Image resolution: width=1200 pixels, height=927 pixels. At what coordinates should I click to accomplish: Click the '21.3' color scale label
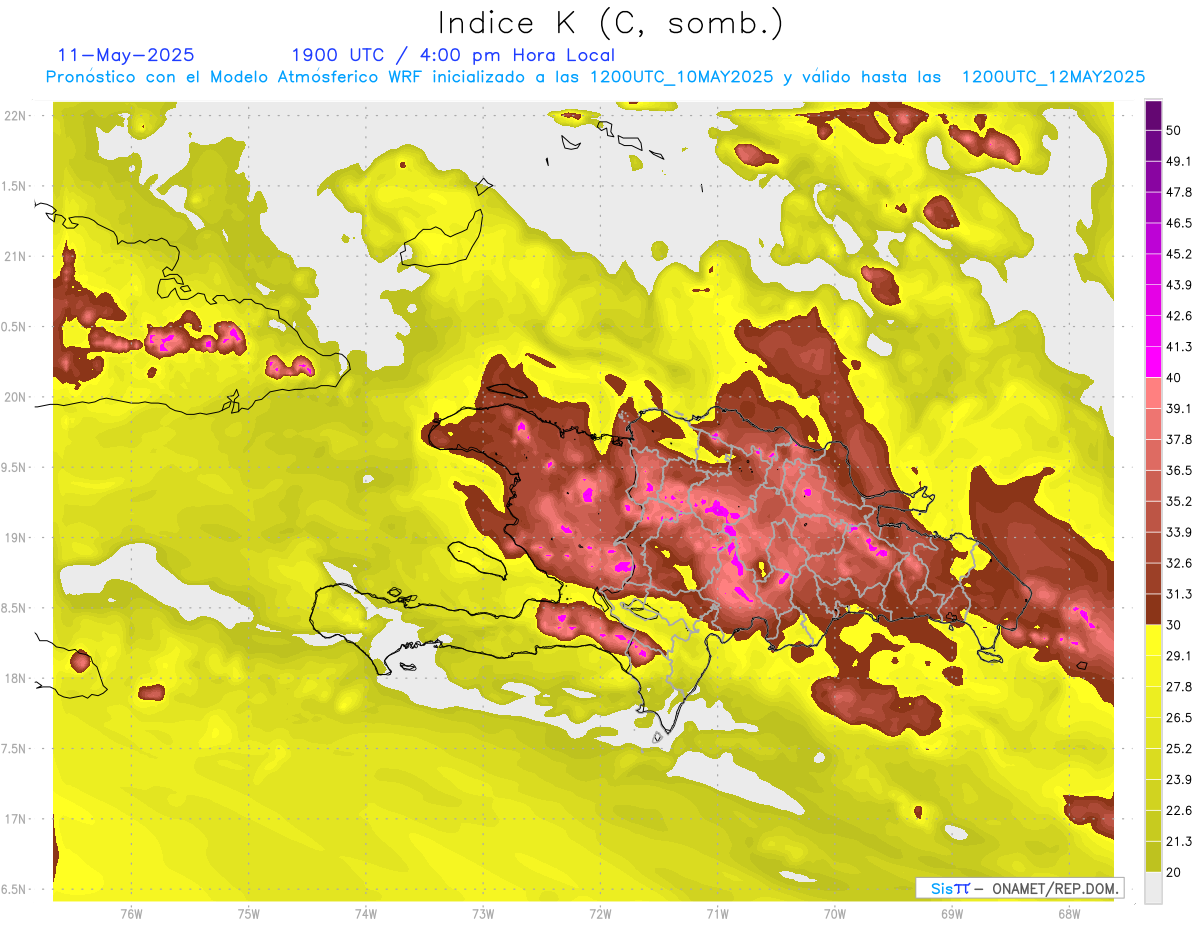(1179, 842)
